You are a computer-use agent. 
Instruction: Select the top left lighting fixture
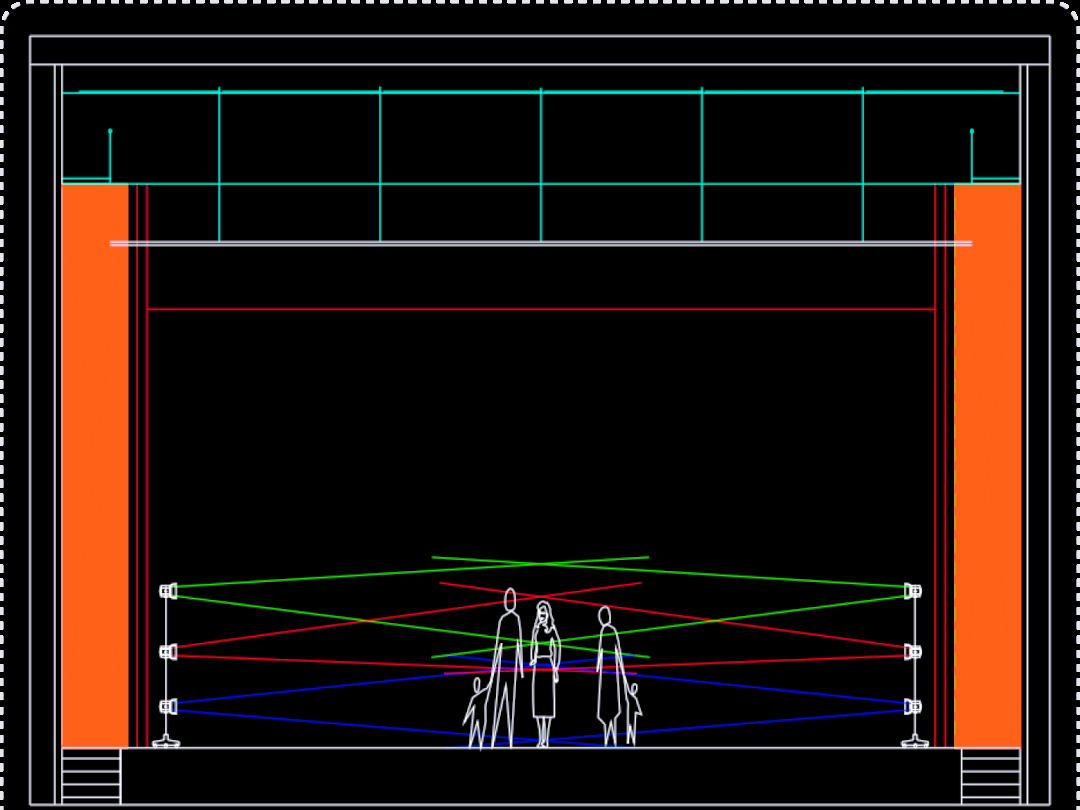(168, 591)
